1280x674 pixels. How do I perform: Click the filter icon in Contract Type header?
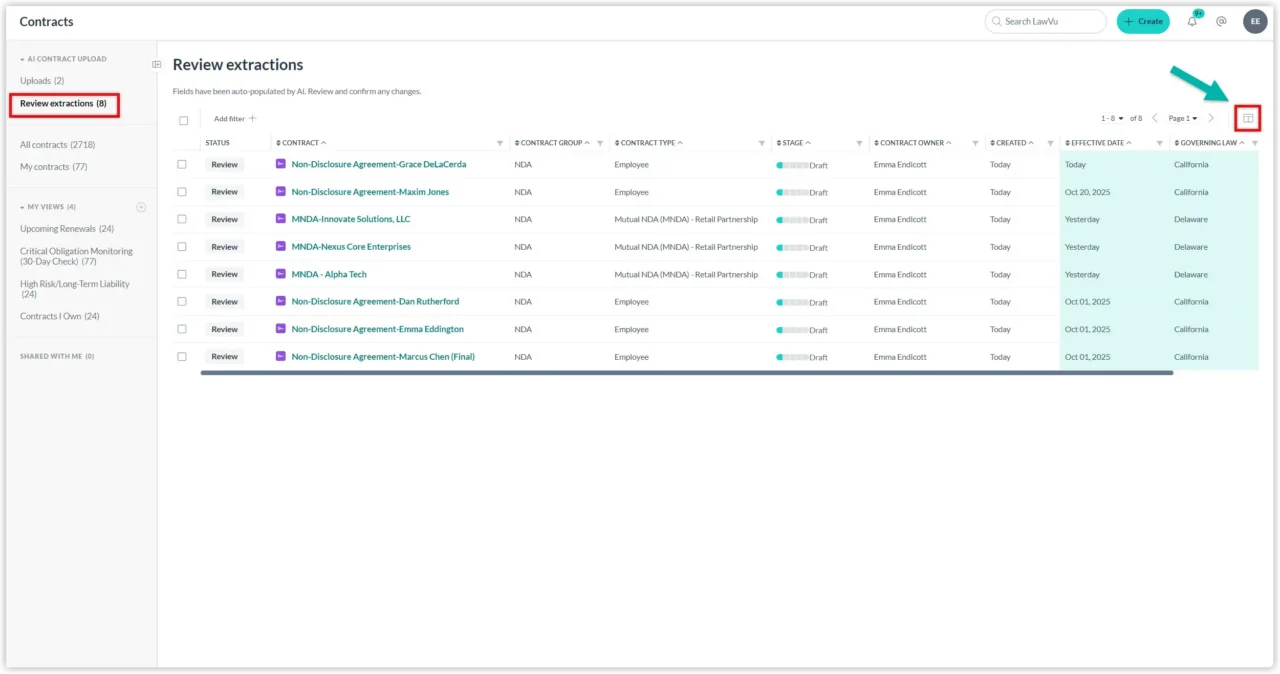click(762, 143)
